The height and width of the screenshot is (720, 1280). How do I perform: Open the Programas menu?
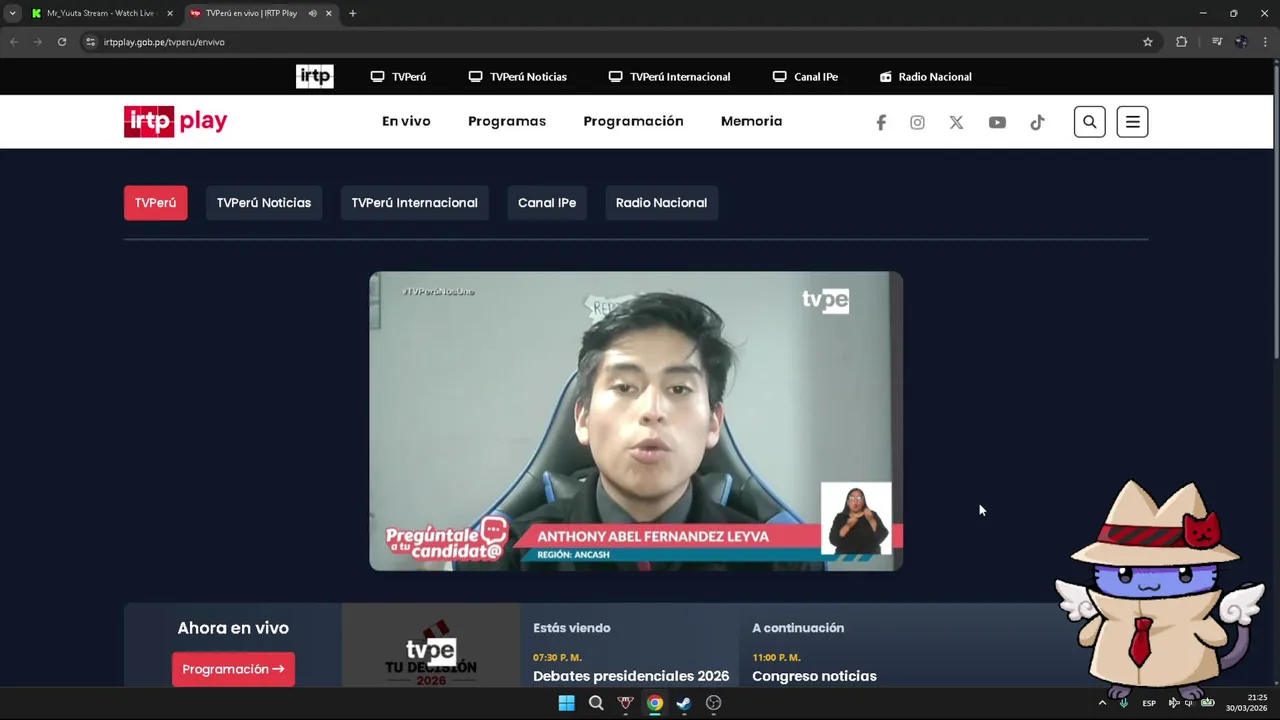tap(507, 121)
